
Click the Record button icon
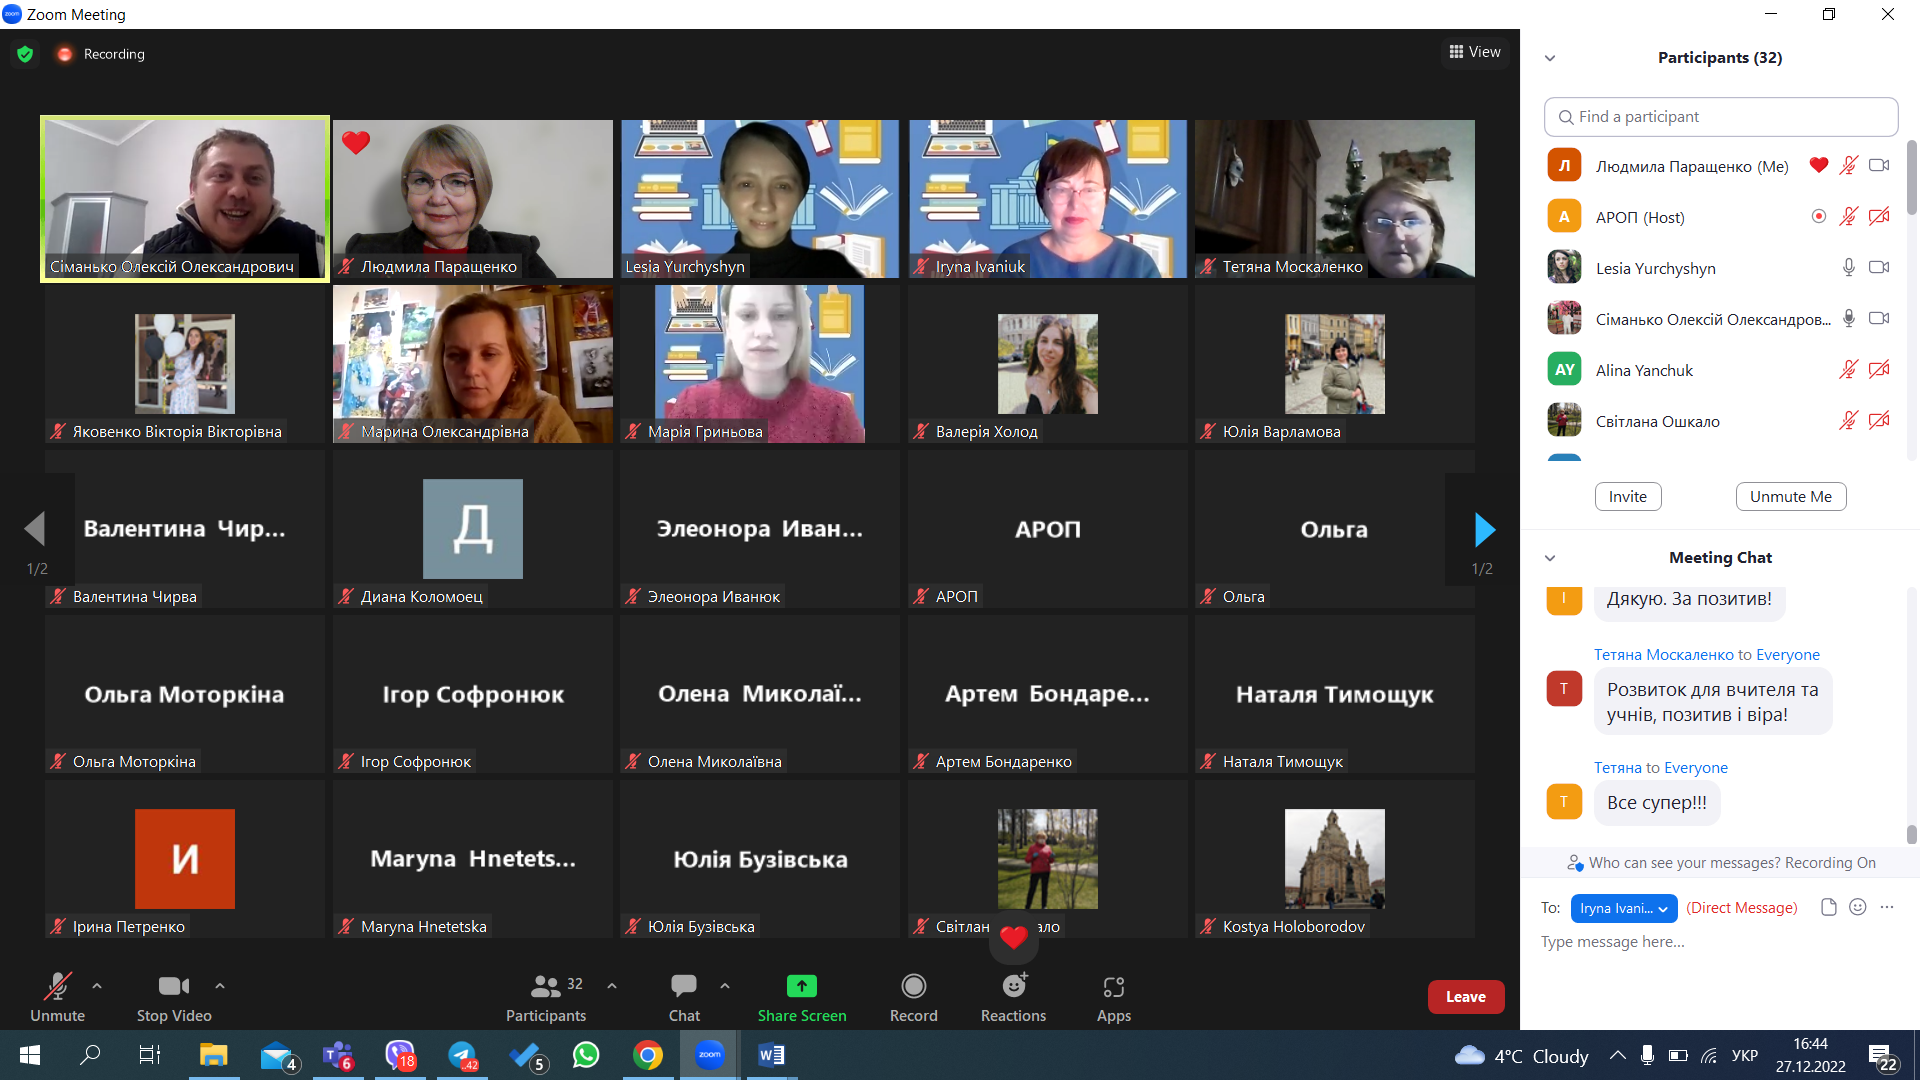pos(913,986)
